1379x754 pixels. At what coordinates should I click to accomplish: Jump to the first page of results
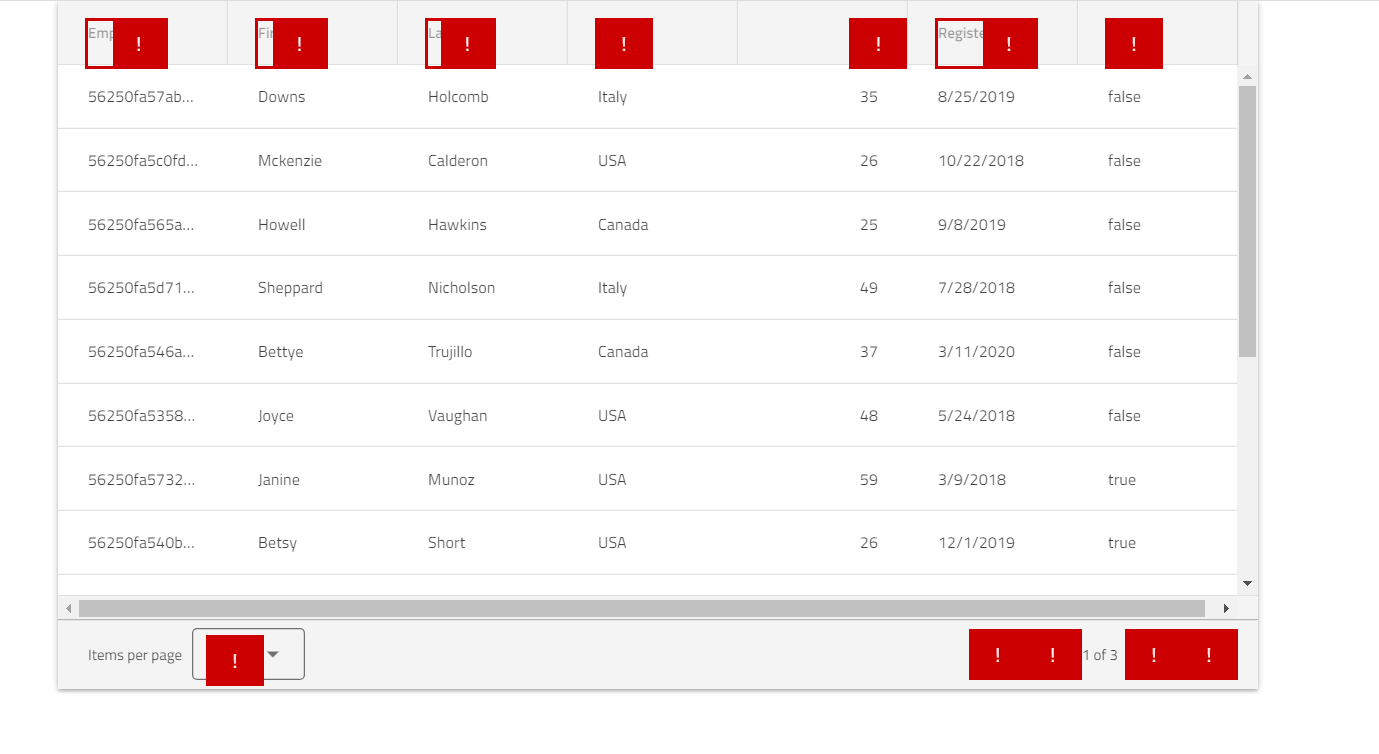(997, 654)
